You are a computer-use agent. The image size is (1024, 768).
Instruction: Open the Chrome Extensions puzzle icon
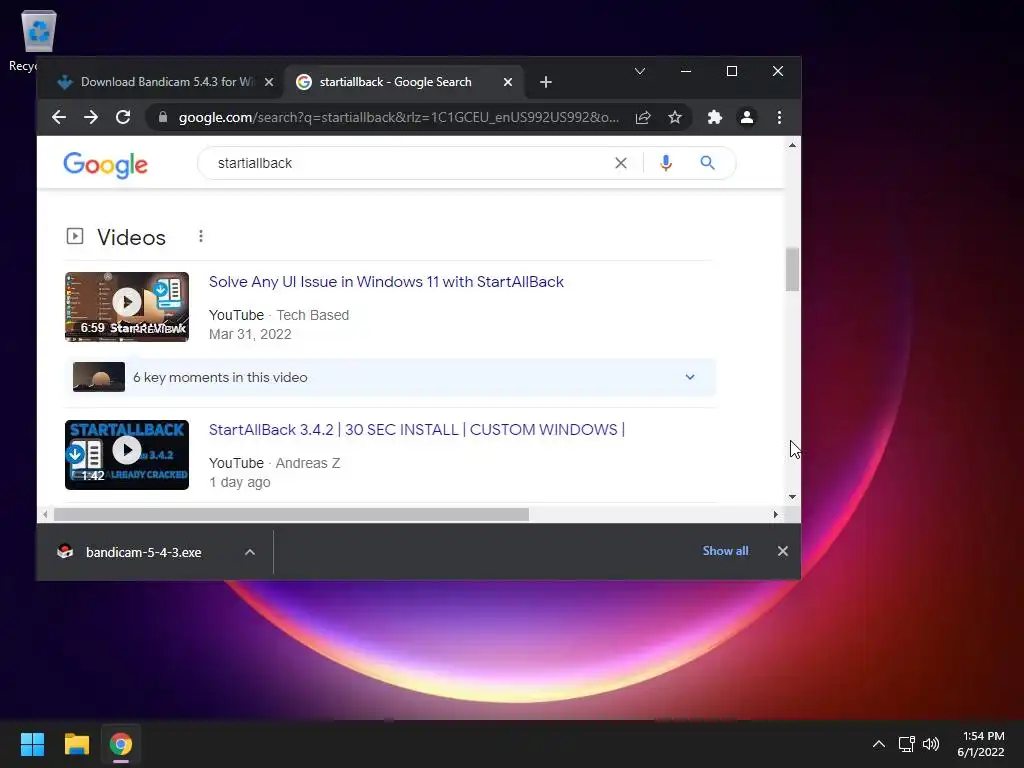[714, 118]
